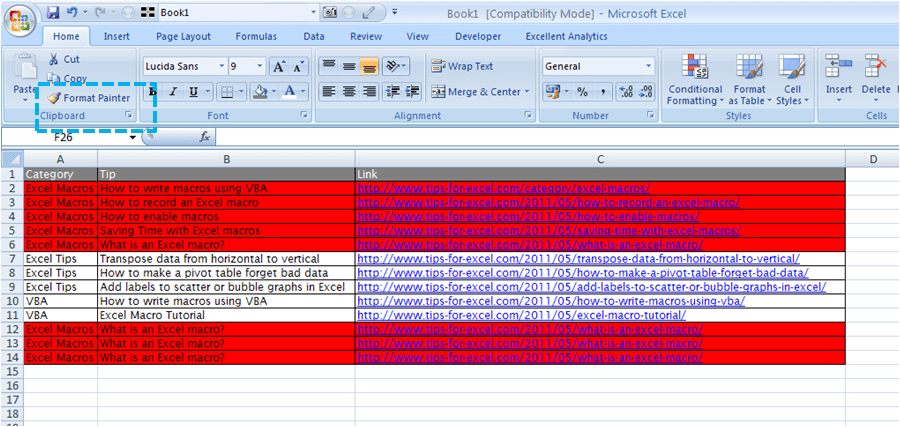Click the fx Insert Function button
Viewport: 900px width, 427px height.
(x=204, y=137)
